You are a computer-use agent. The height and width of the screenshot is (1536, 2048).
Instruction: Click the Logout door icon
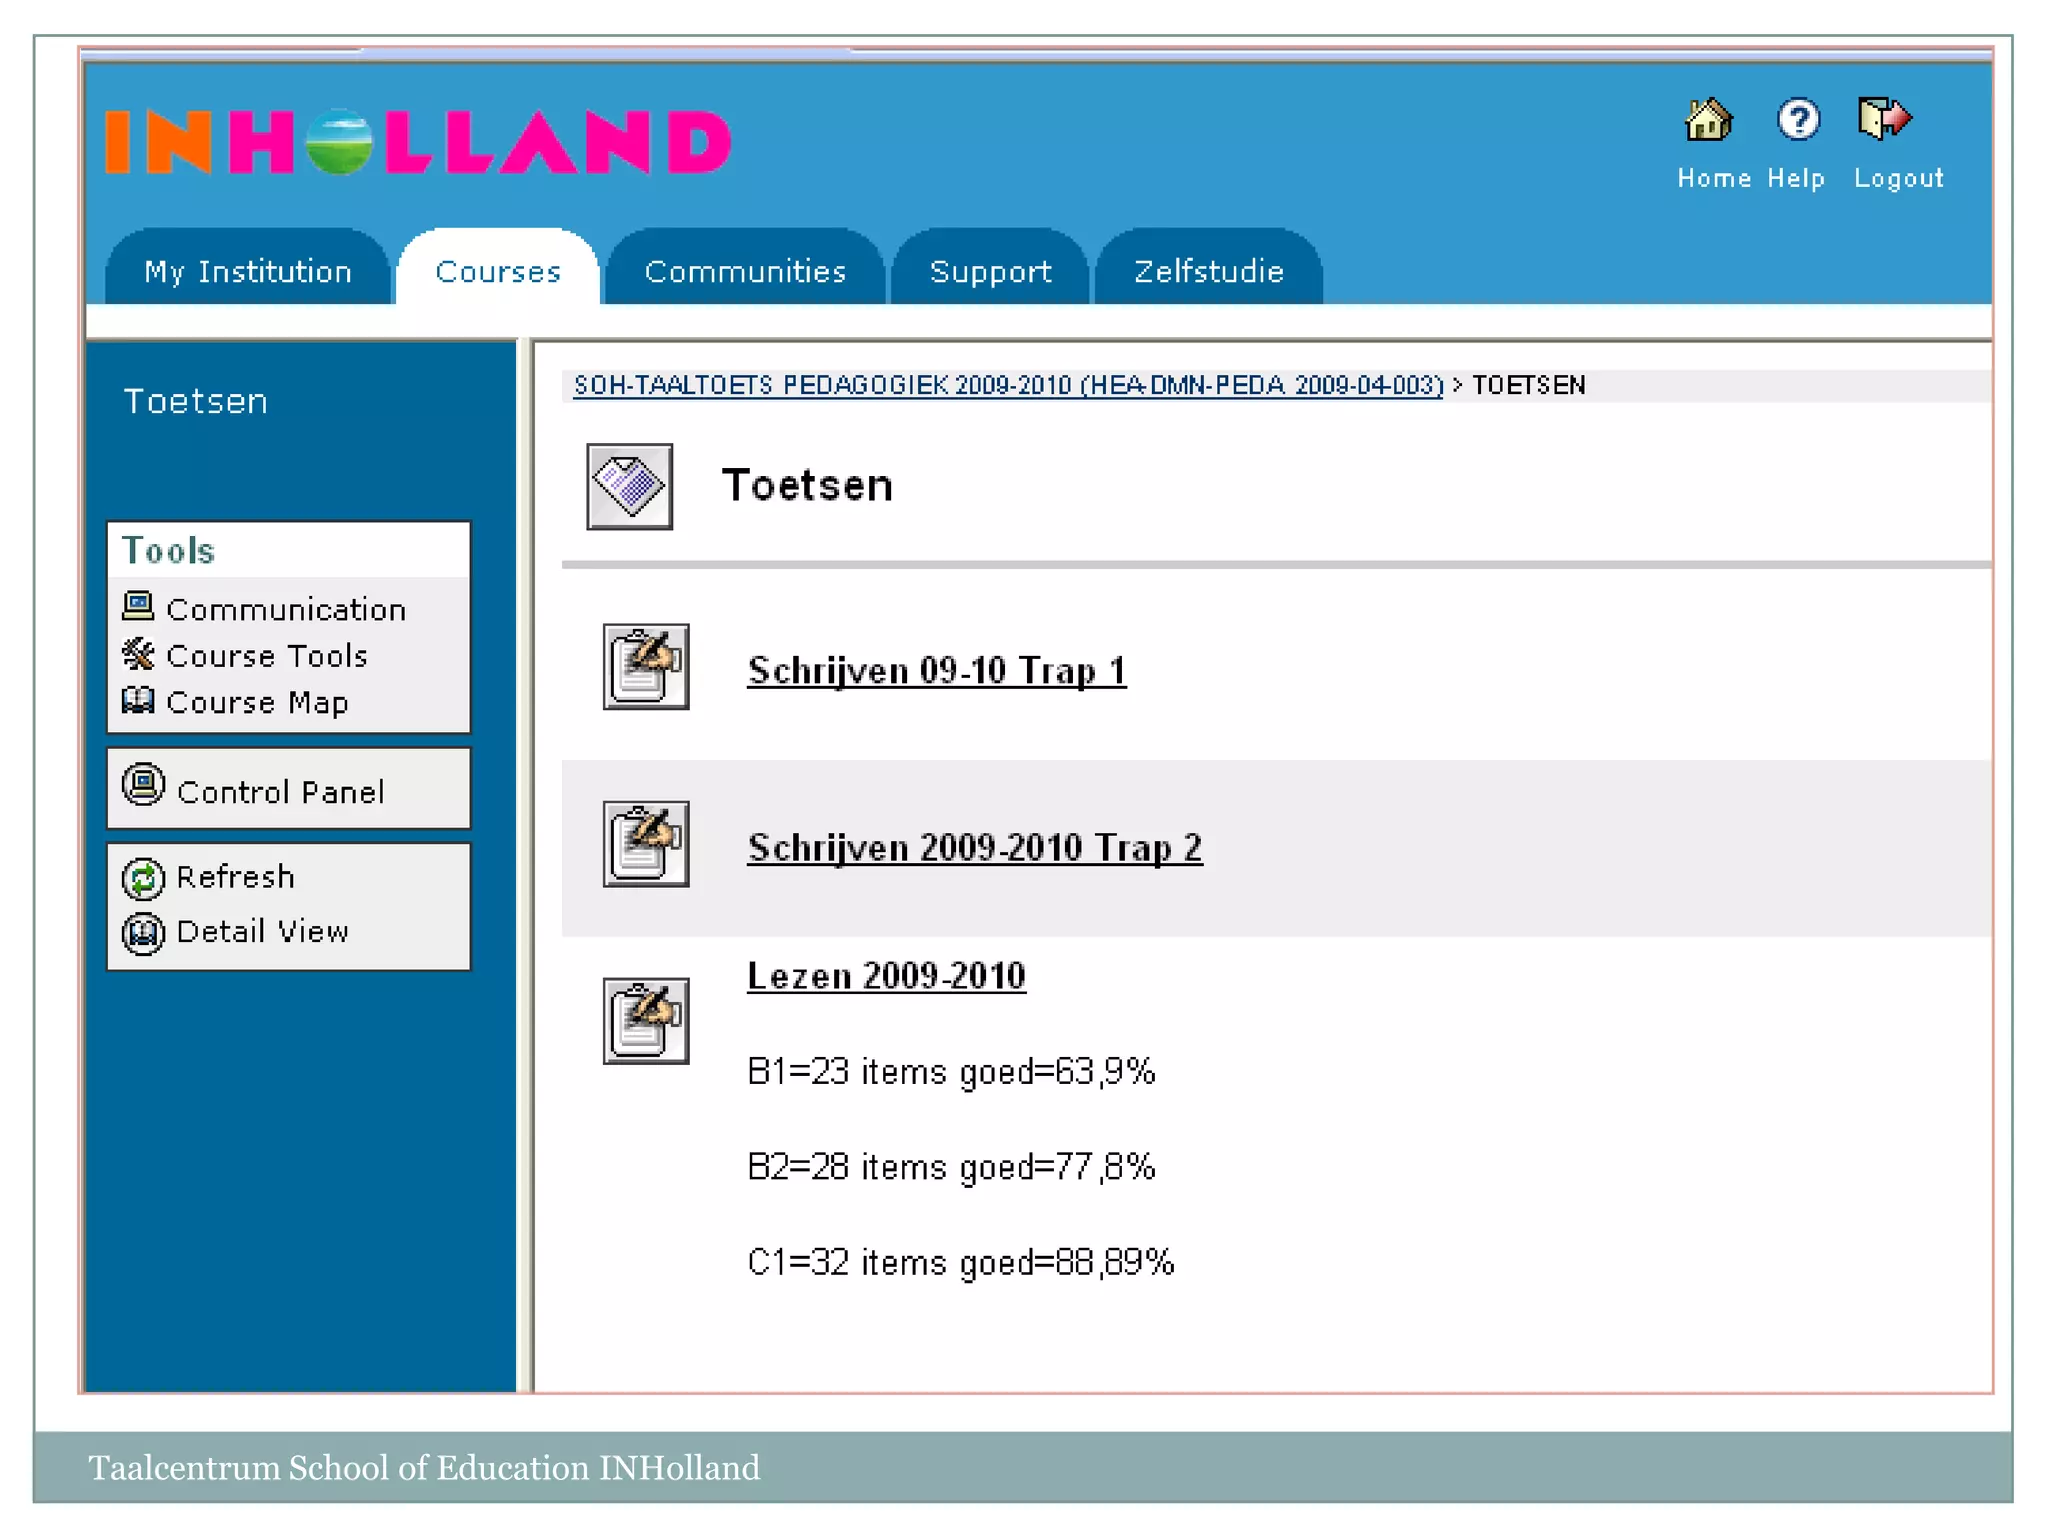(1884, 120)
